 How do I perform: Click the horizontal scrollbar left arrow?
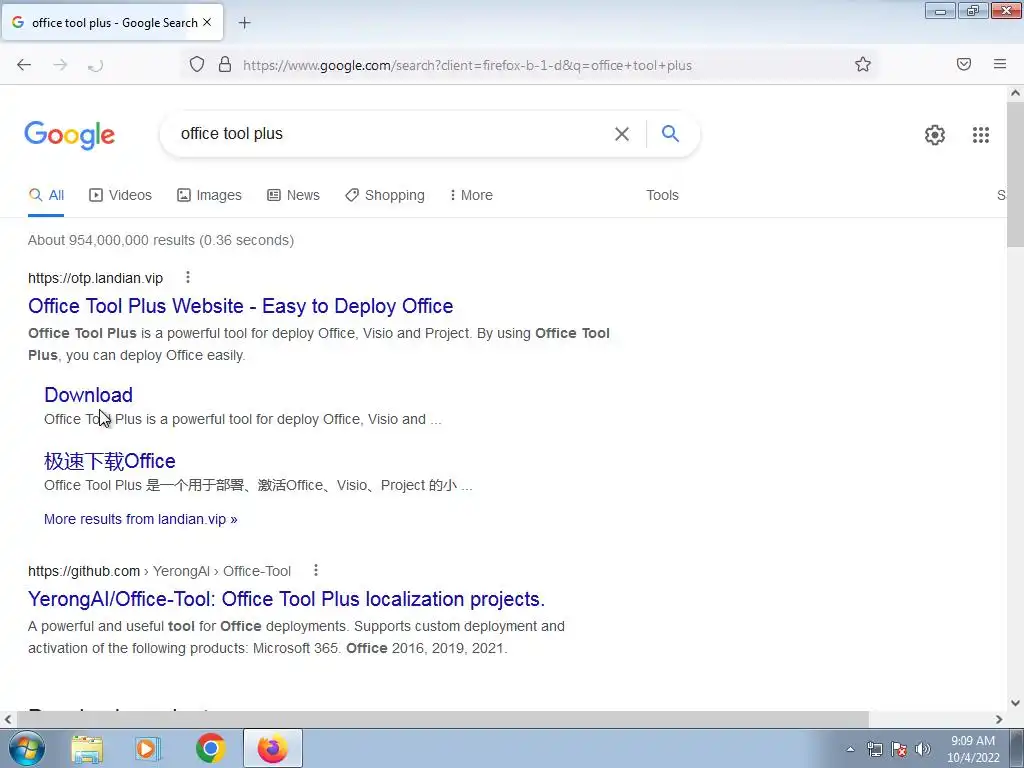pyautogui.click(x=8, y=719)
